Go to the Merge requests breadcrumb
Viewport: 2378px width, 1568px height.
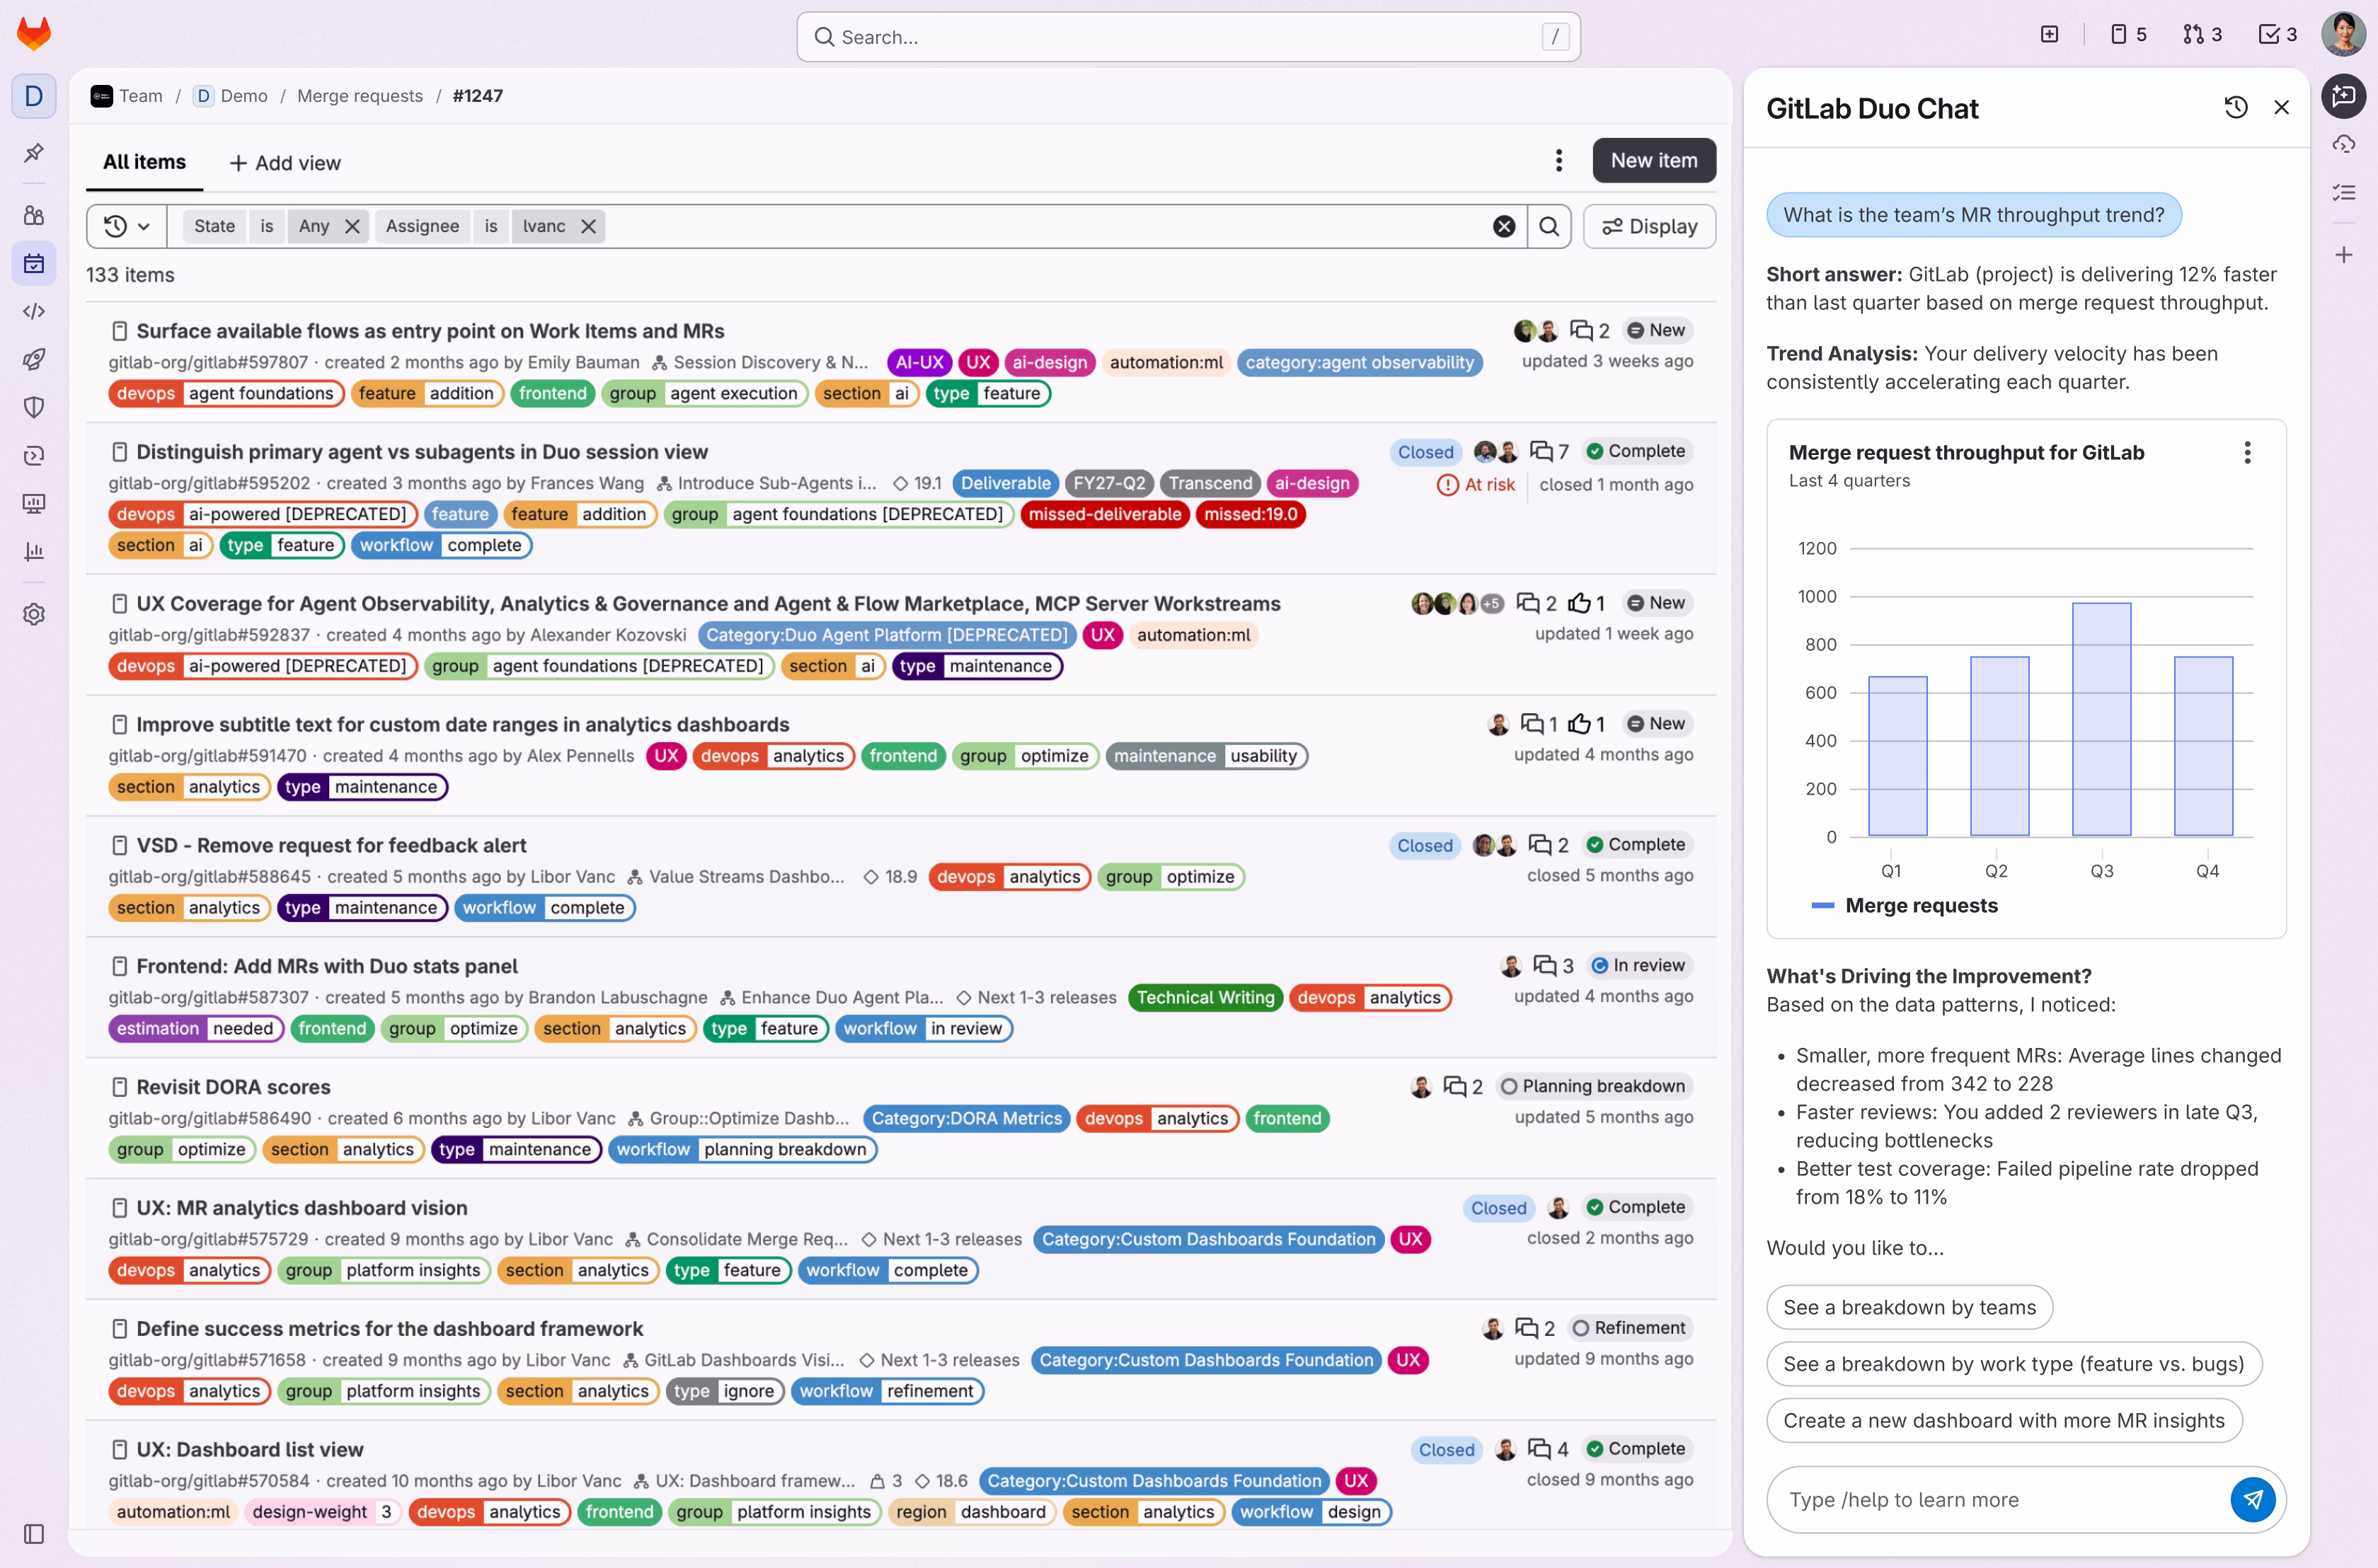click(360, 96)
